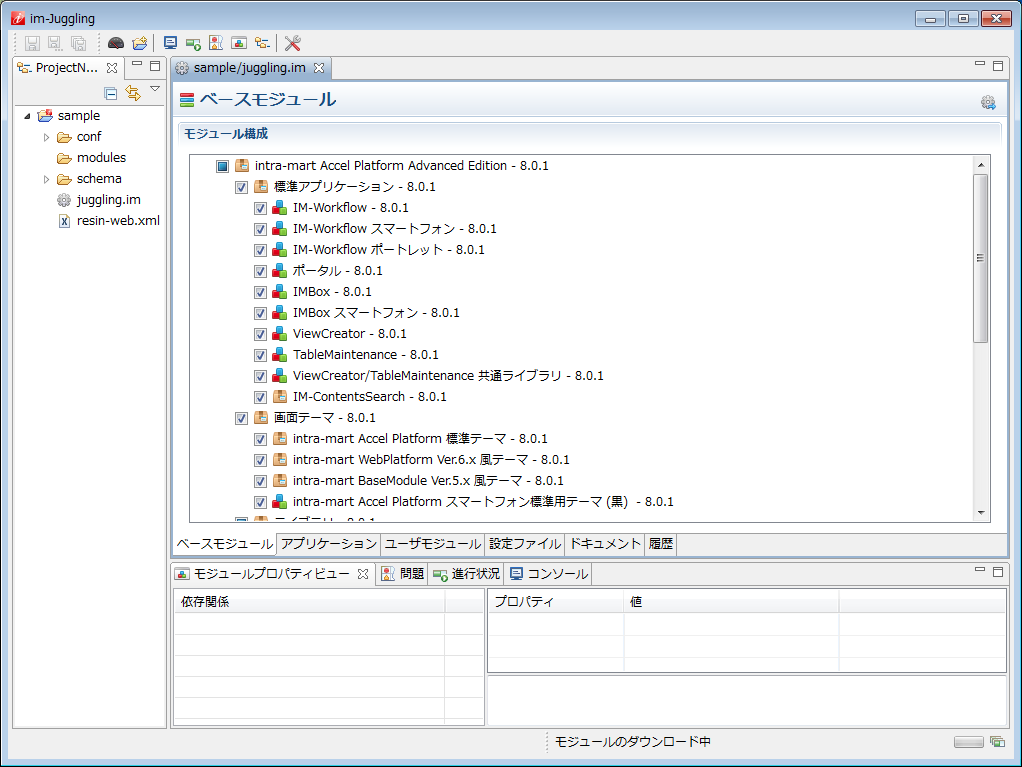The width and height of the screenshot is (1022, 767).
Task: Click the new project folder icon
Action: tap(139, 43)
